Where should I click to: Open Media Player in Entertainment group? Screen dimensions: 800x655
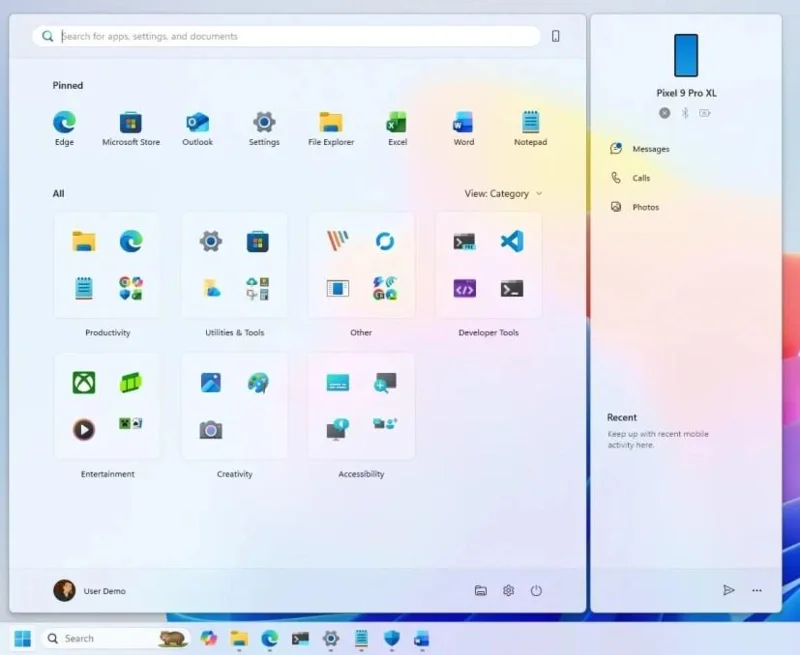(84, 430)
